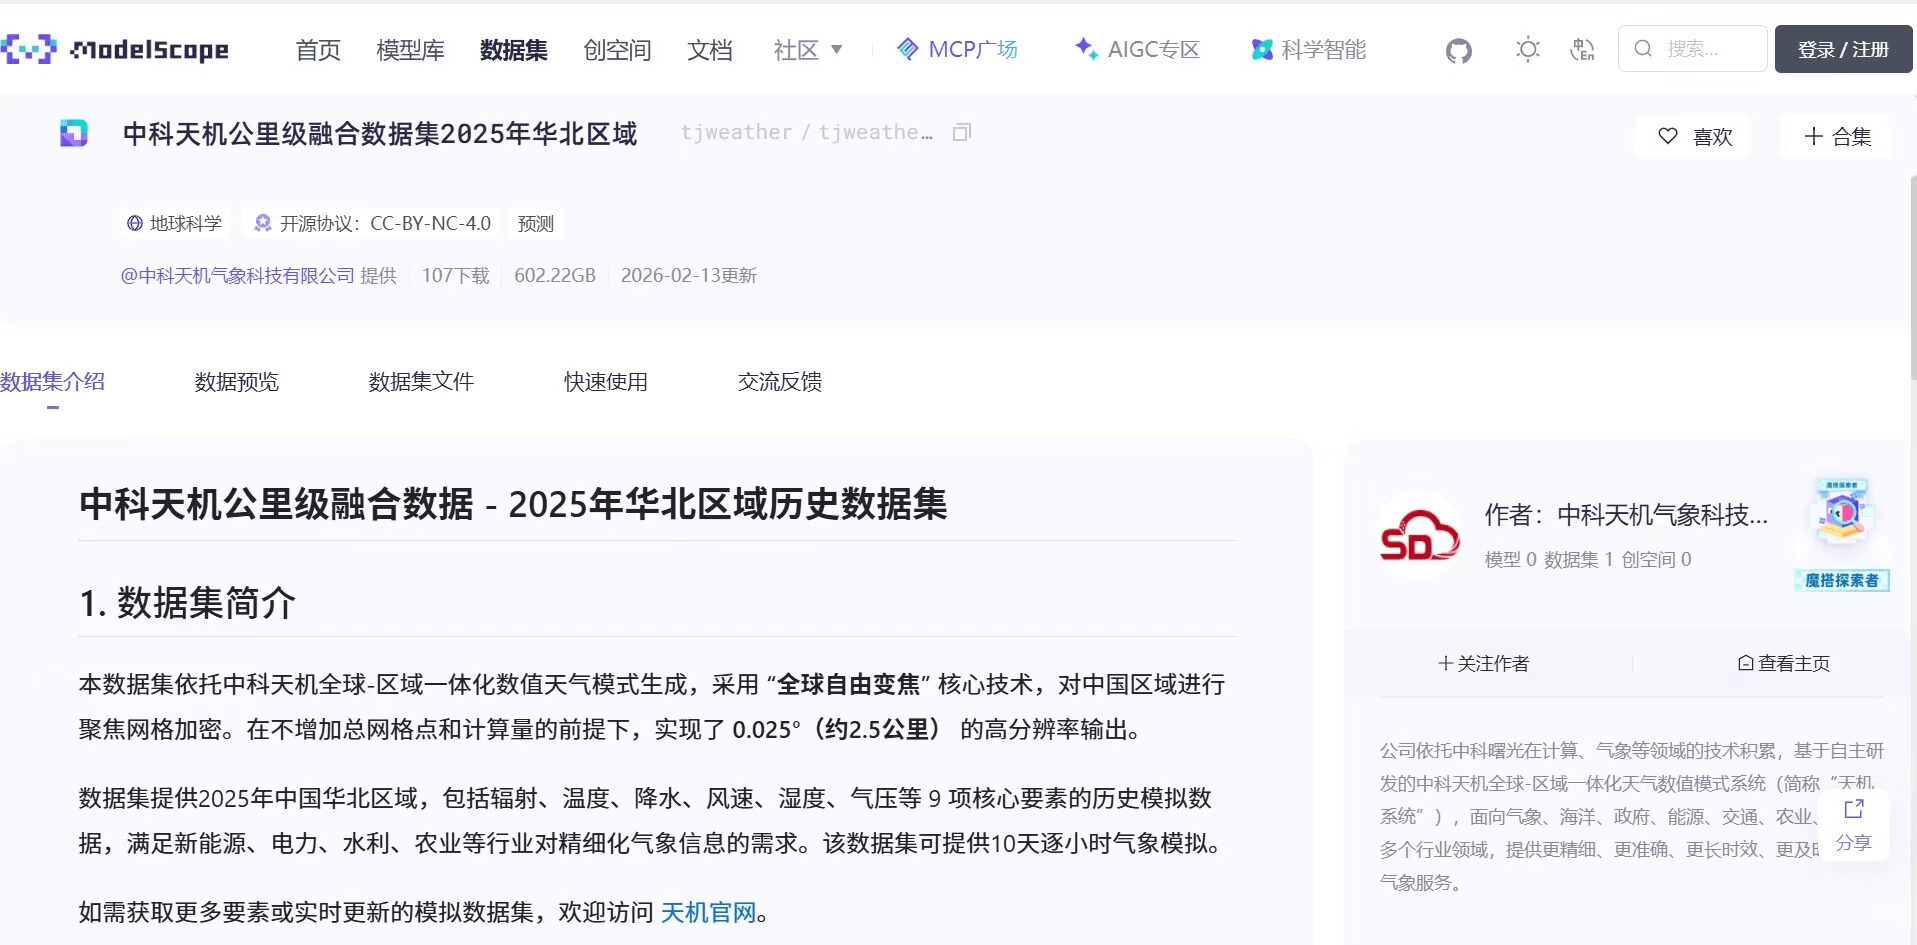Click the ModelScope logo
1917x945 pixels.
pos(115,49)
